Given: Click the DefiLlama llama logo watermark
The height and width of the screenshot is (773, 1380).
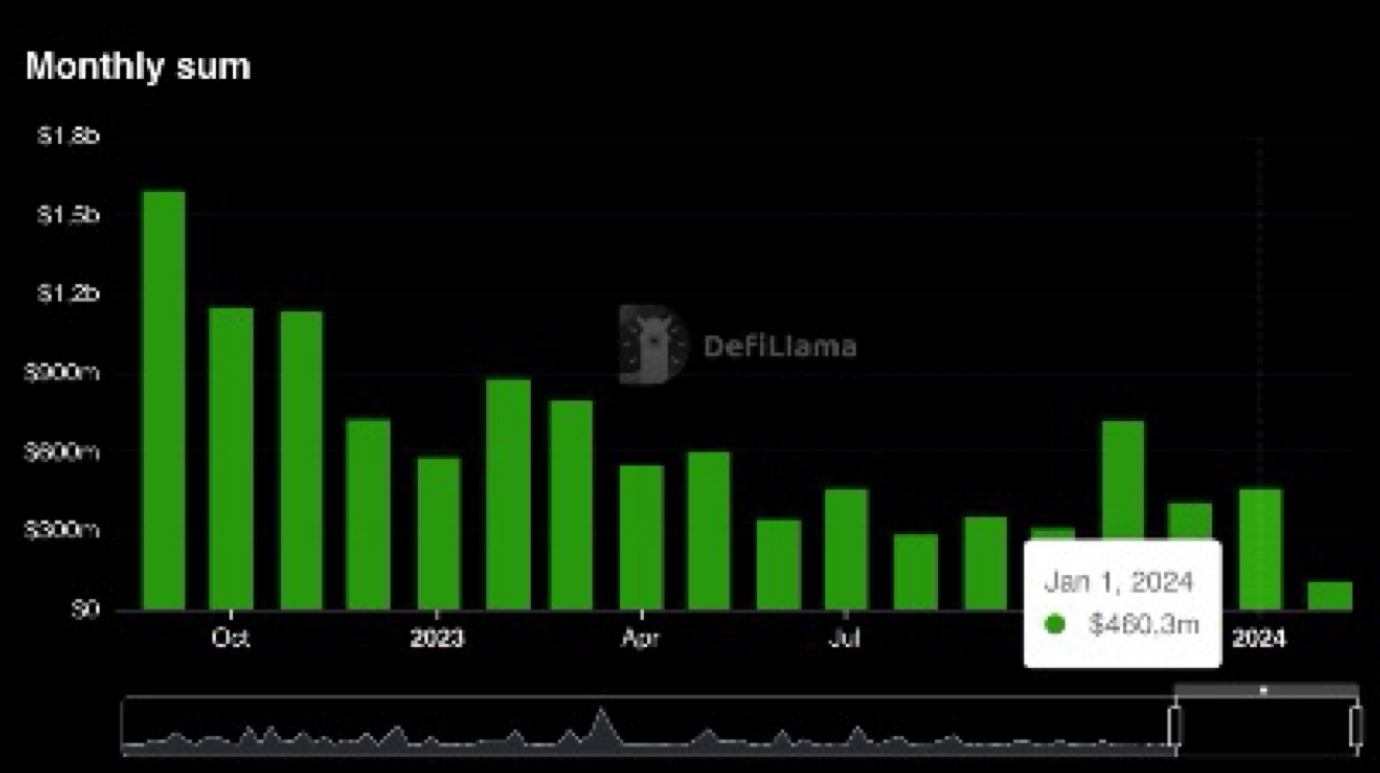Looking at the screenshot, I should point(653,345).
